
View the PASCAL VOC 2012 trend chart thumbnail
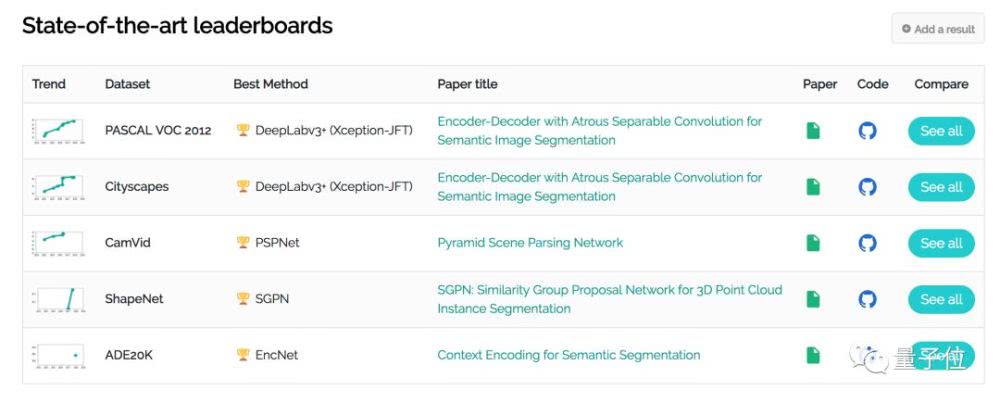click(x=57, y=131)
